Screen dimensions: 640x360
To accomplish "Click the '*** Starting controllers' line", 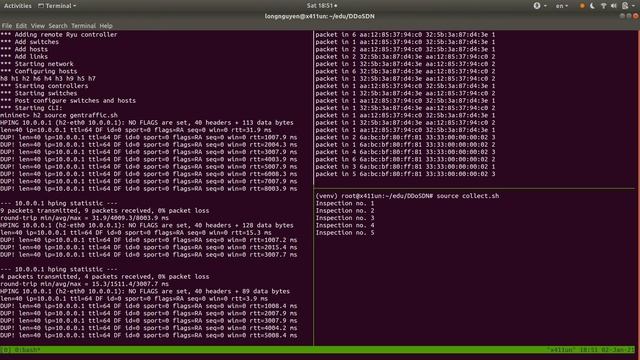I will 44,86.
